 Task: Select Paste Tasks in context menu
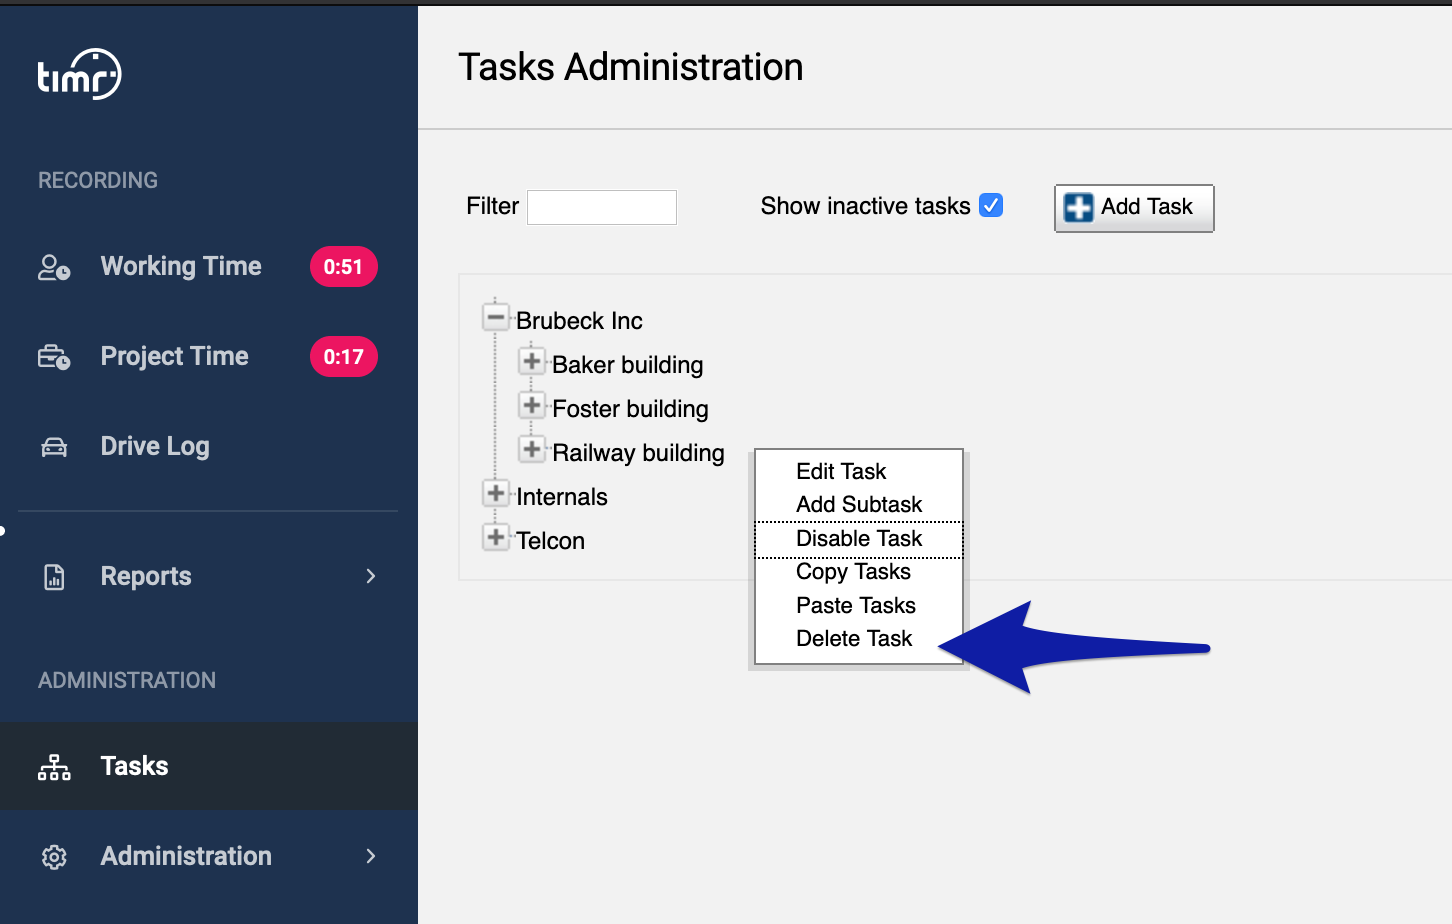pyautogui.click(x=859, y=605)
